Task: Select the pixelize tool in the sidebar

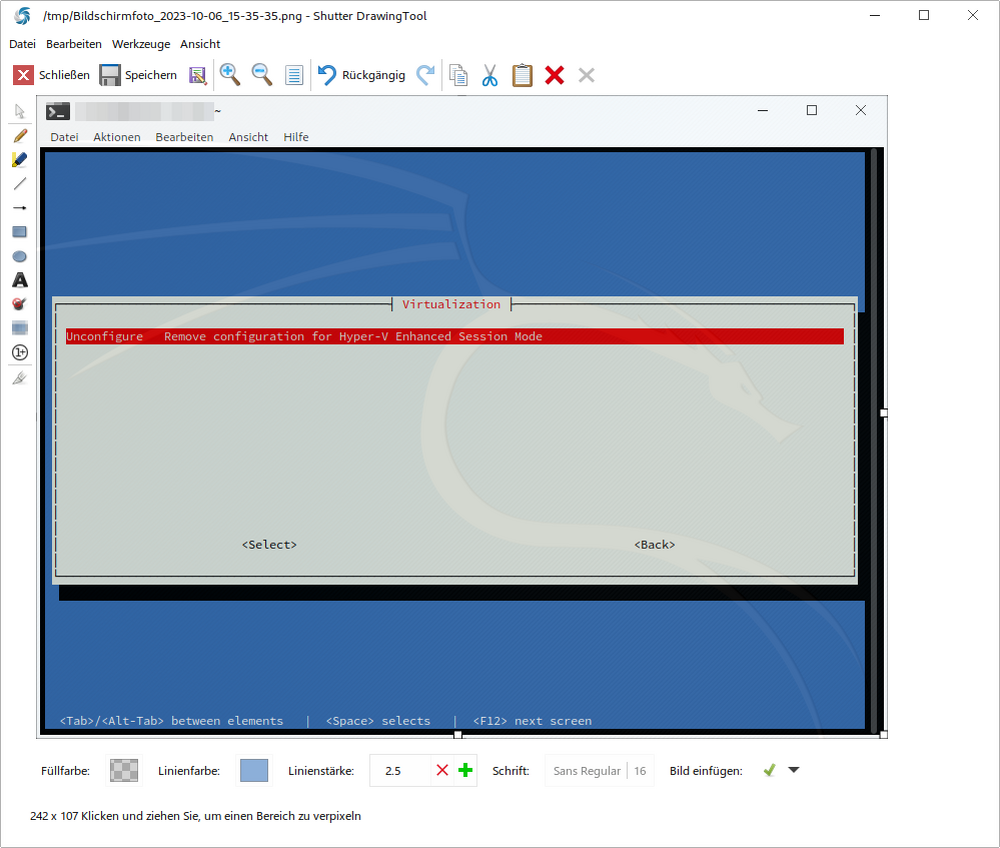Action: 20,328
